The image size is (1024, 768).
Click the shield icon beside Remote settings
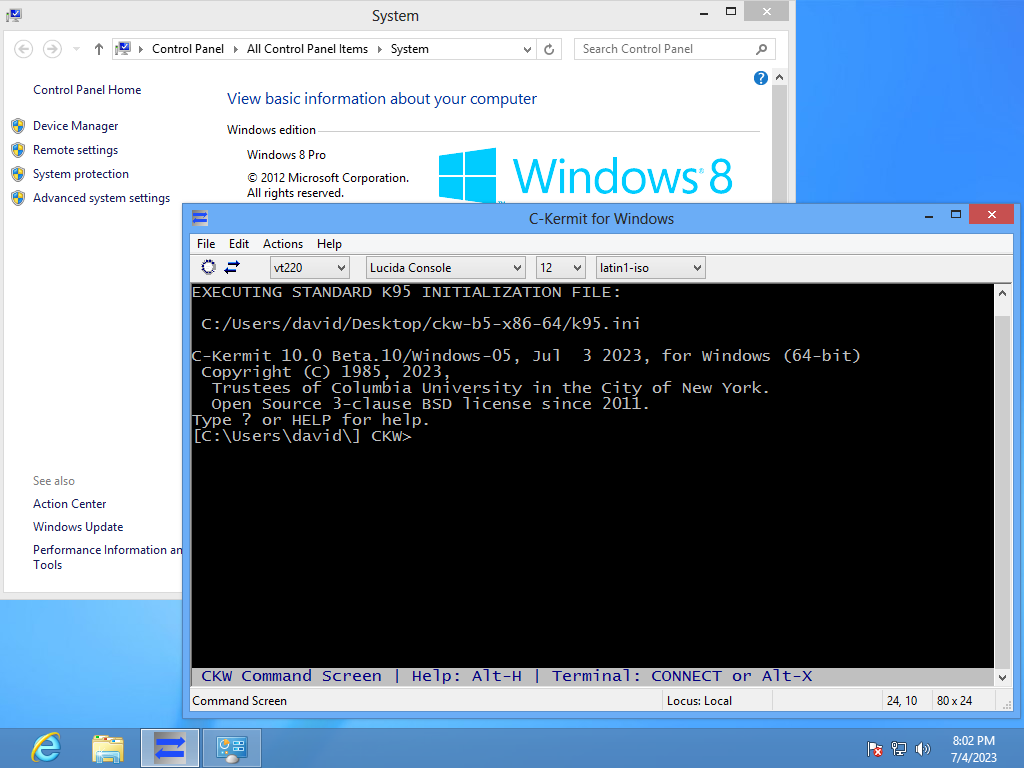tap(18, 150)
